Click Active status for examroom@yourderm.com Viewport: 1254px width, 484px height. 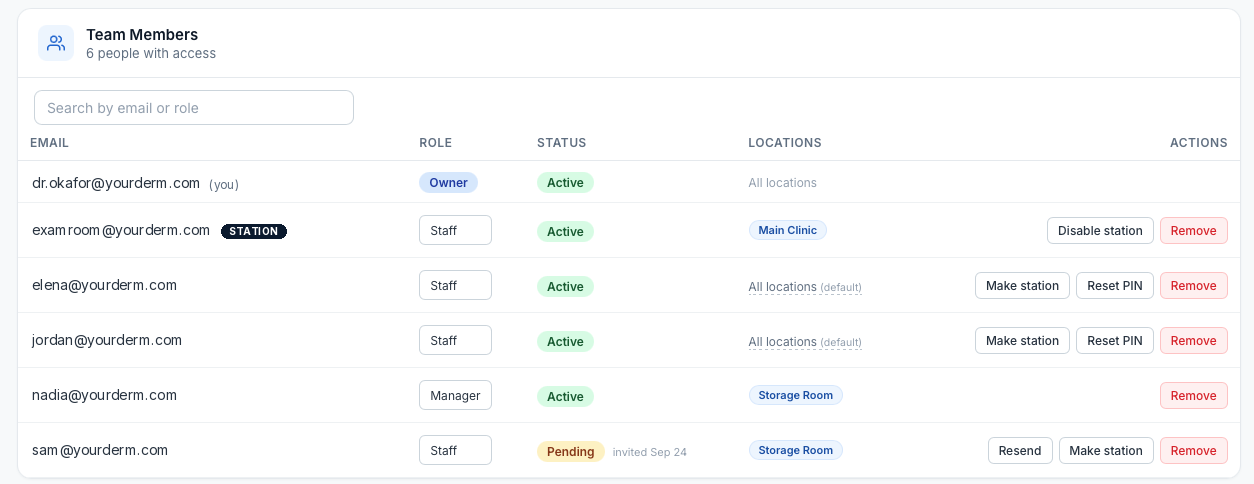(x=565, y=231)
